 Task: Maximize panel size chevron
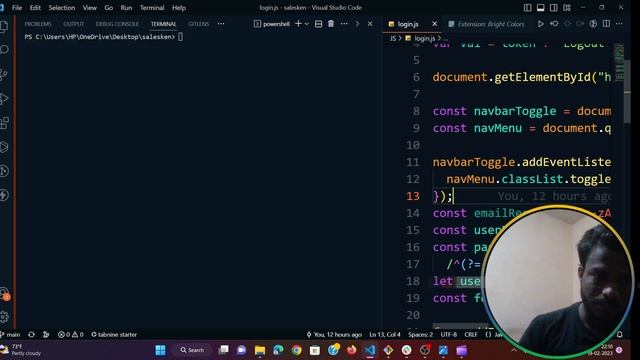pyautogui.click(x=357, y=24)
